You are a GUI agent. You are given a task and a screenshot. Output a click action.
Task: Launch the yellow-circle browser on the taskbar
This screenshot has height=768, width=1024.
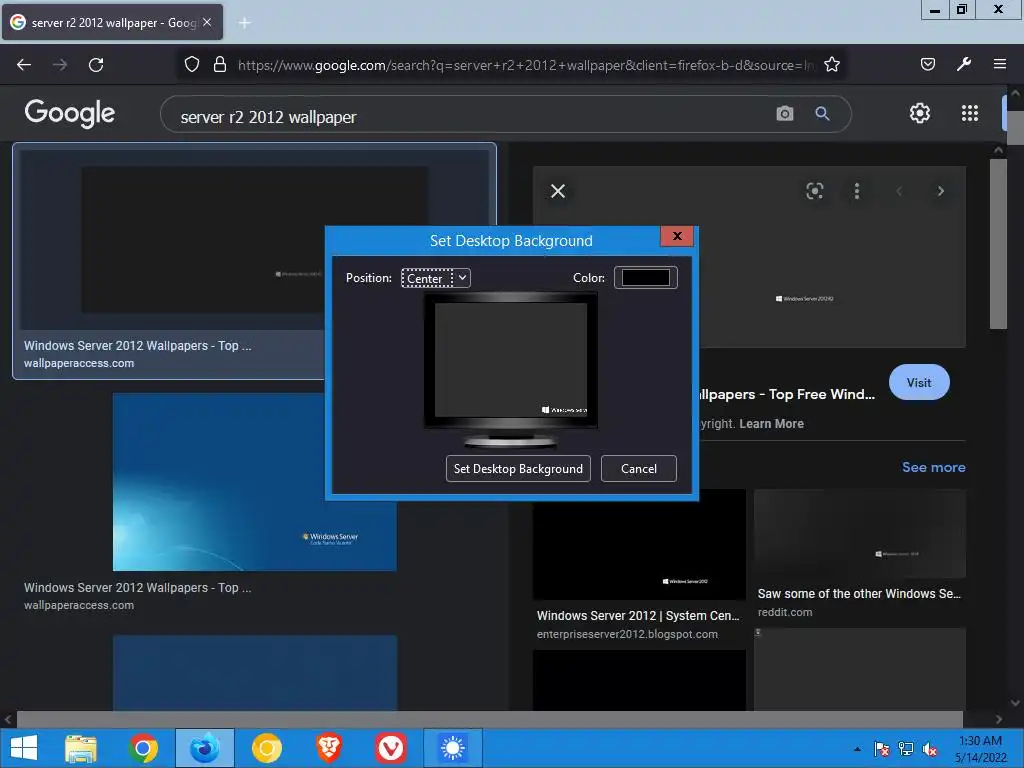pos(266,748)
